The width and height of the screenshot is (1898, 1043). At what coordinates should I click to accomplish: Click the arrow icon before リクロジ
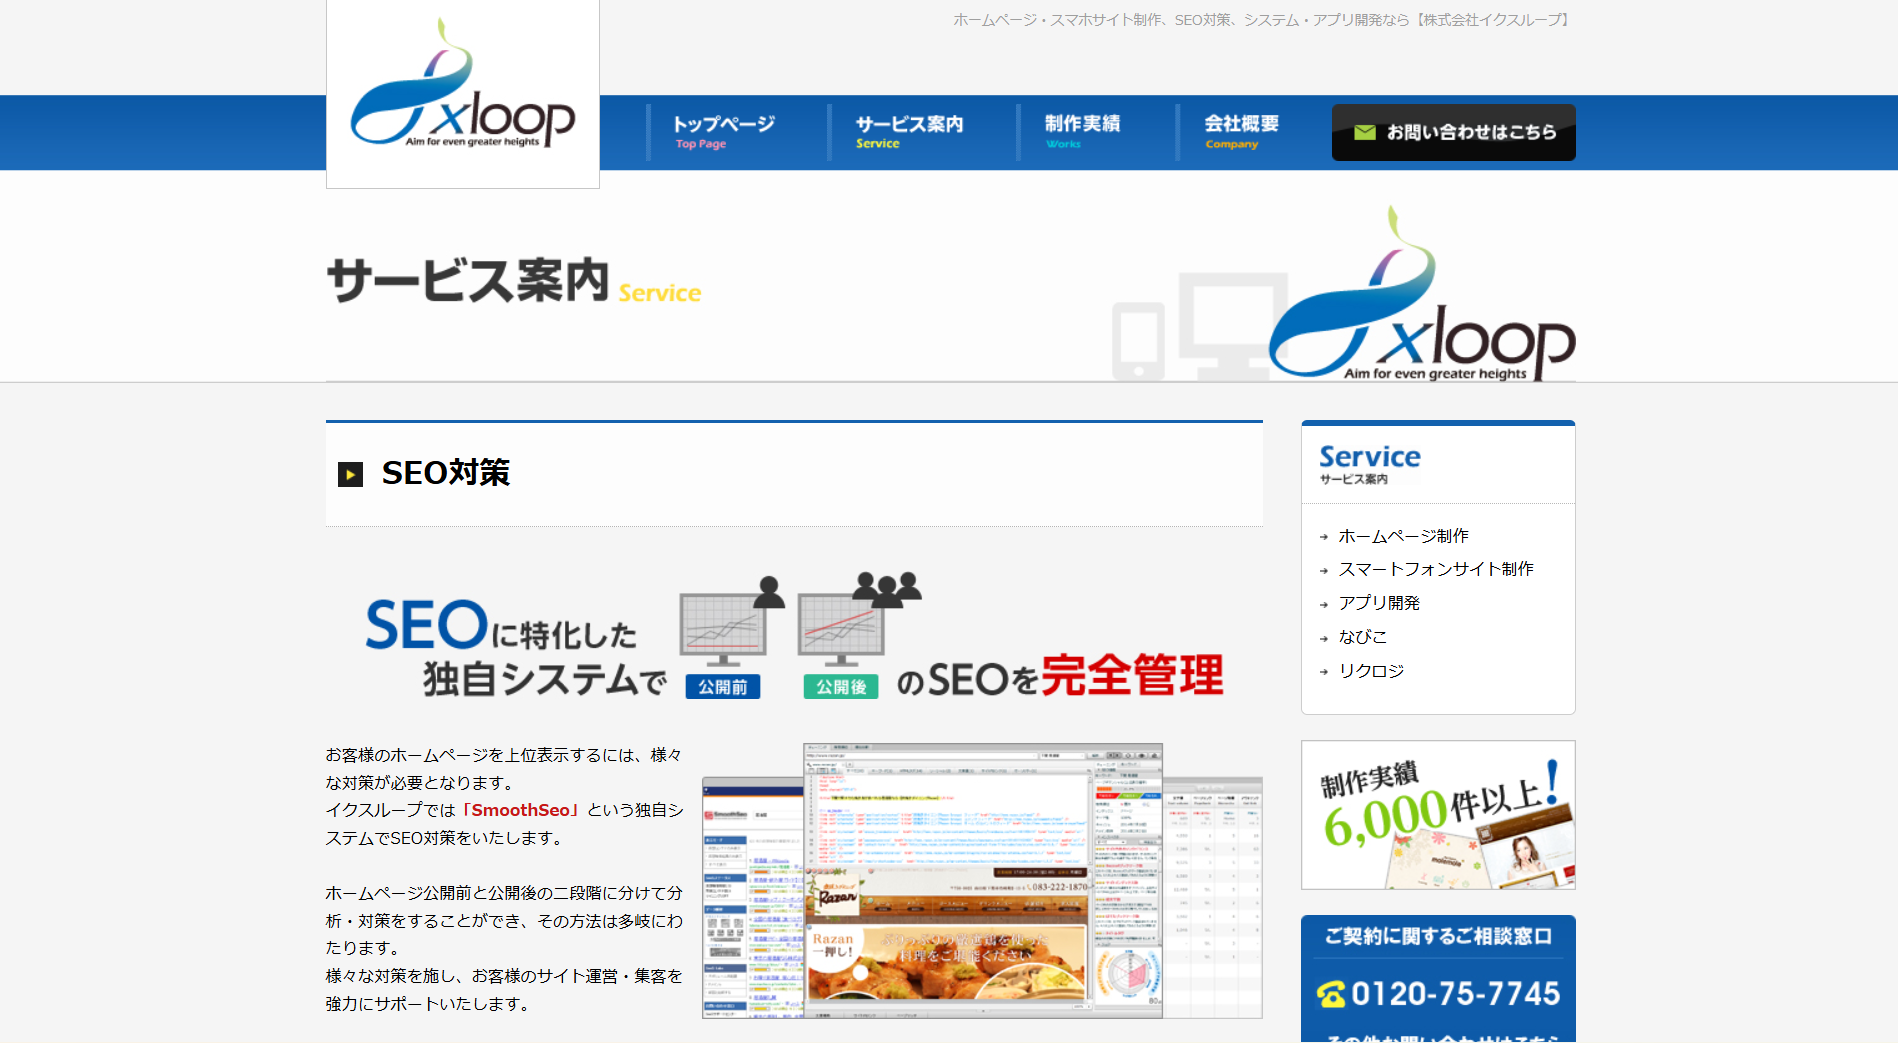point(1323,671)
